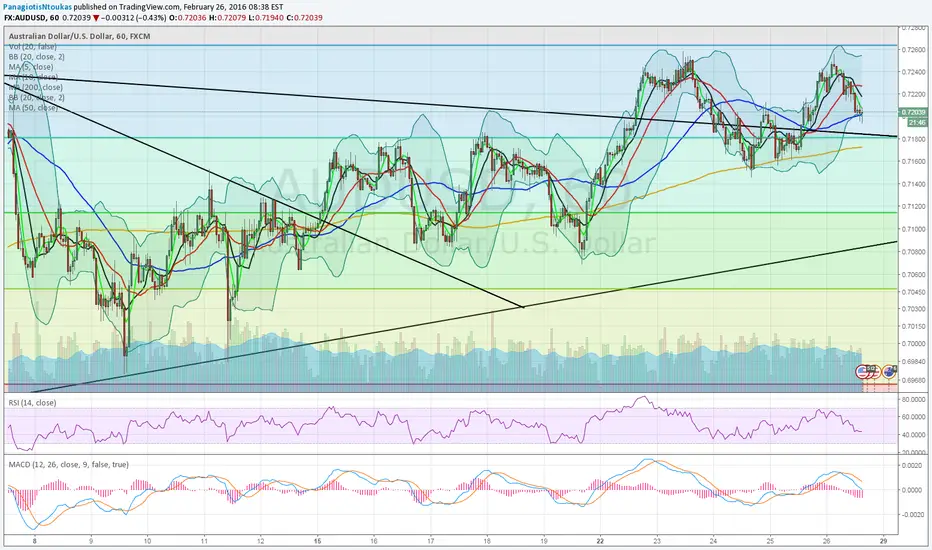This screenshot has width=932, height=550.
Task: Click the change value −0.00312 (−0.43%)
Action: pos(134,18)
